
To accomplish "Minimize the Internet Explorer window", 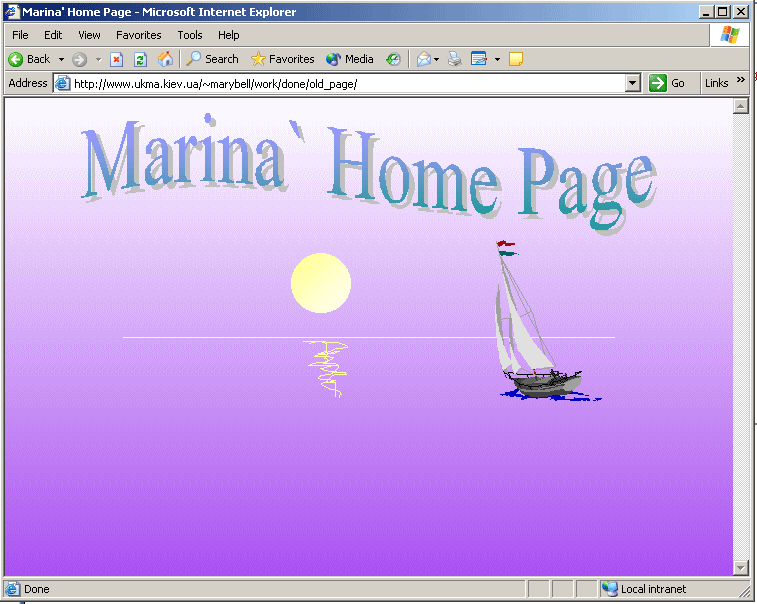I will pyautogui.click(x=706, y=12).
